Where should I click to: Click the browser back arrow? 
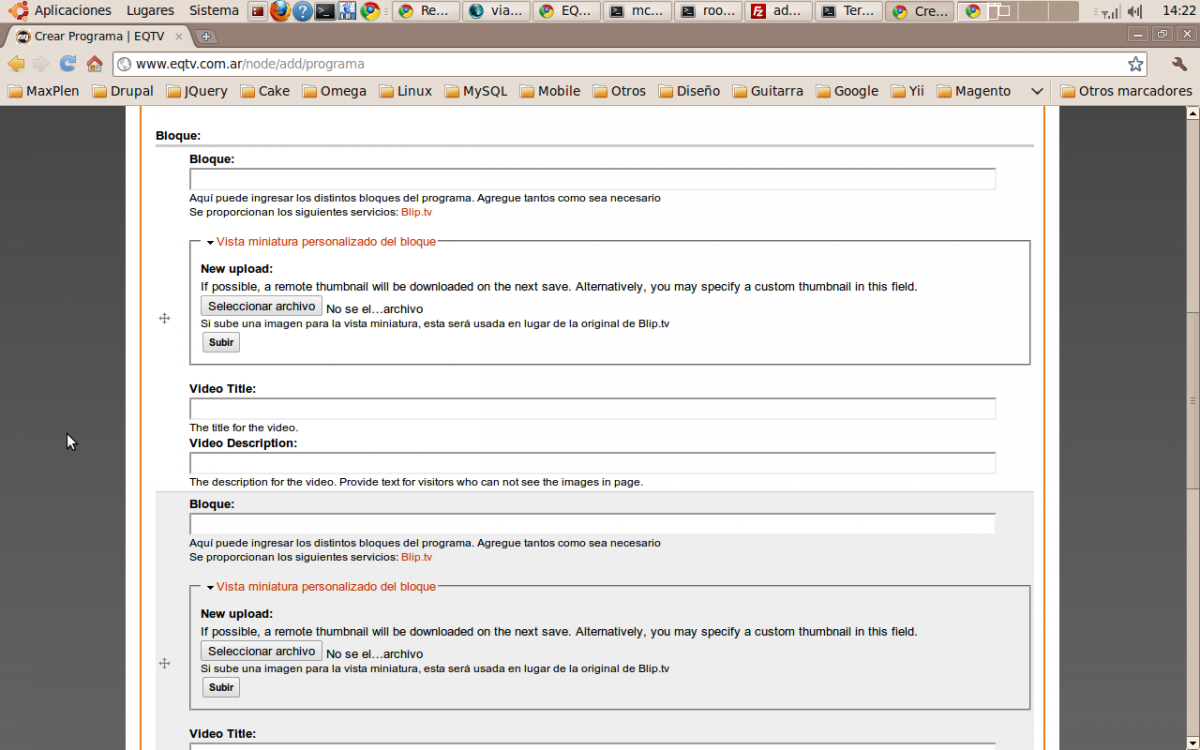coord(16,64)
